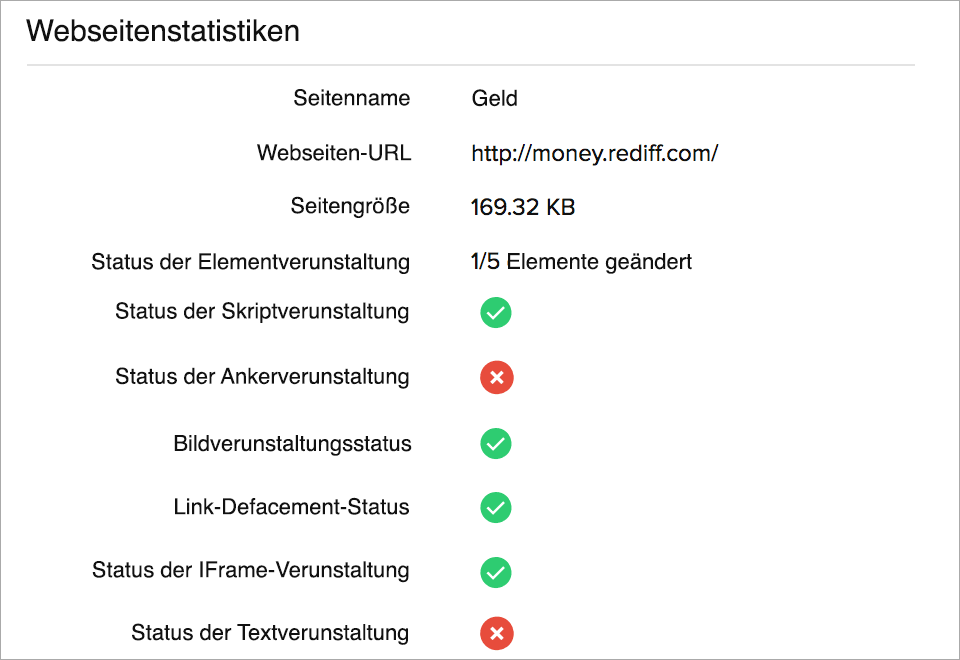The image size is (960, 660).
Task: Click the 'Status der Ankerverunstaltung' label
Action: point(262,377)
